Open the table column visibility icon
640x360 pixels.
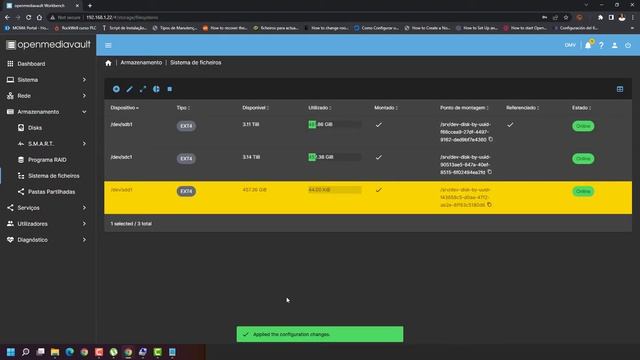point(620,89)
